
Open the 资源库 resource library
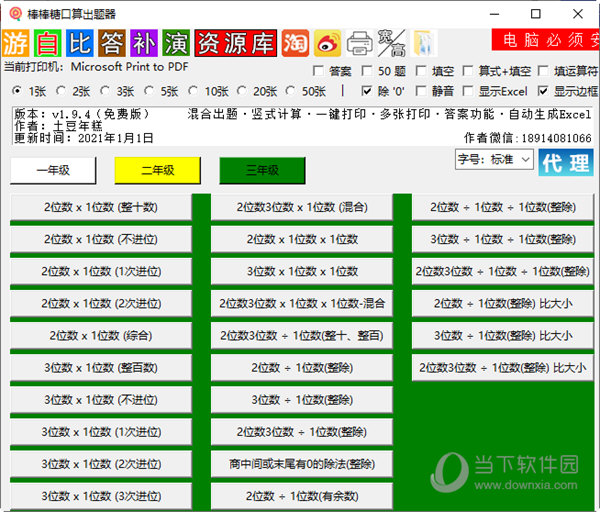[235, 43]
